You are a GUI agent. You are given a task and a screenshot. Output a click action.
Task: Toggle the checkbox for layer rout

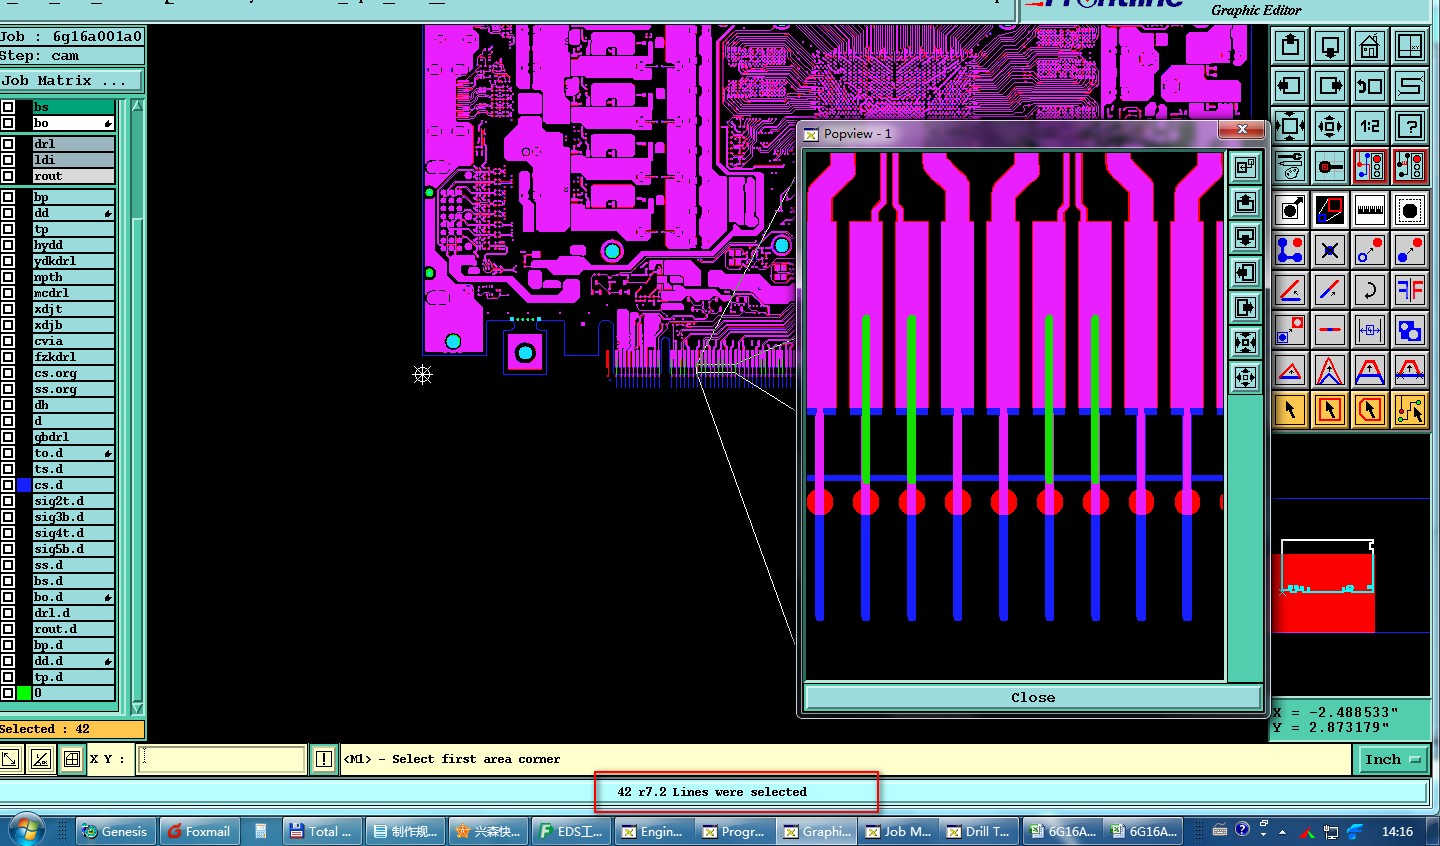pos(8,176)
